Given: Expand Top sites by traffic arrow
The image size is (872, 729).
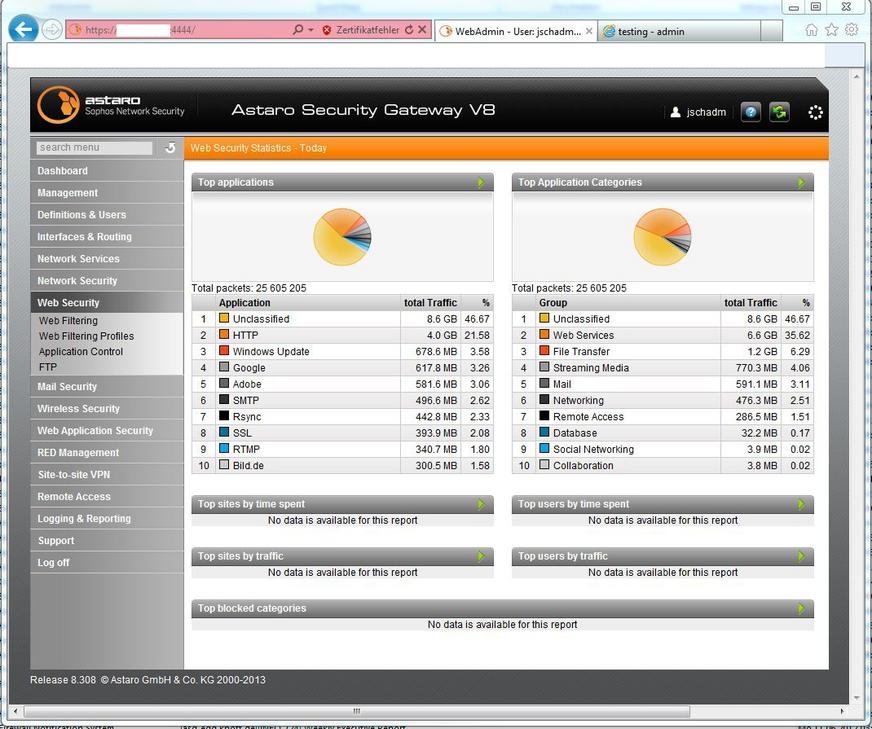Looking at the screenshot, I should pyautogui.click(x=481, y=556).
